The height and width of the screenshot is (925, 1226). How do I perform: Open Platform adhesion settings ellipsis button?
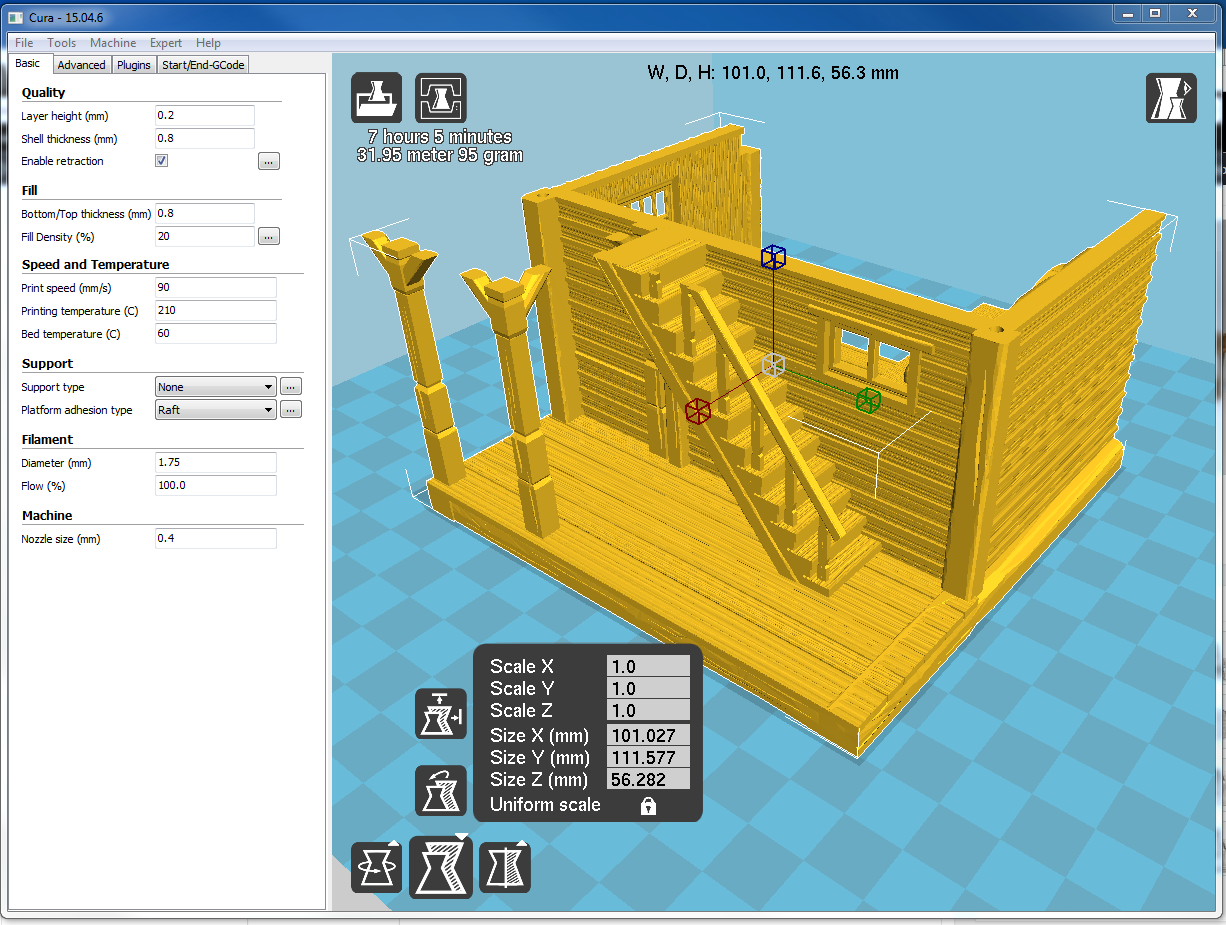pos(291,410)
